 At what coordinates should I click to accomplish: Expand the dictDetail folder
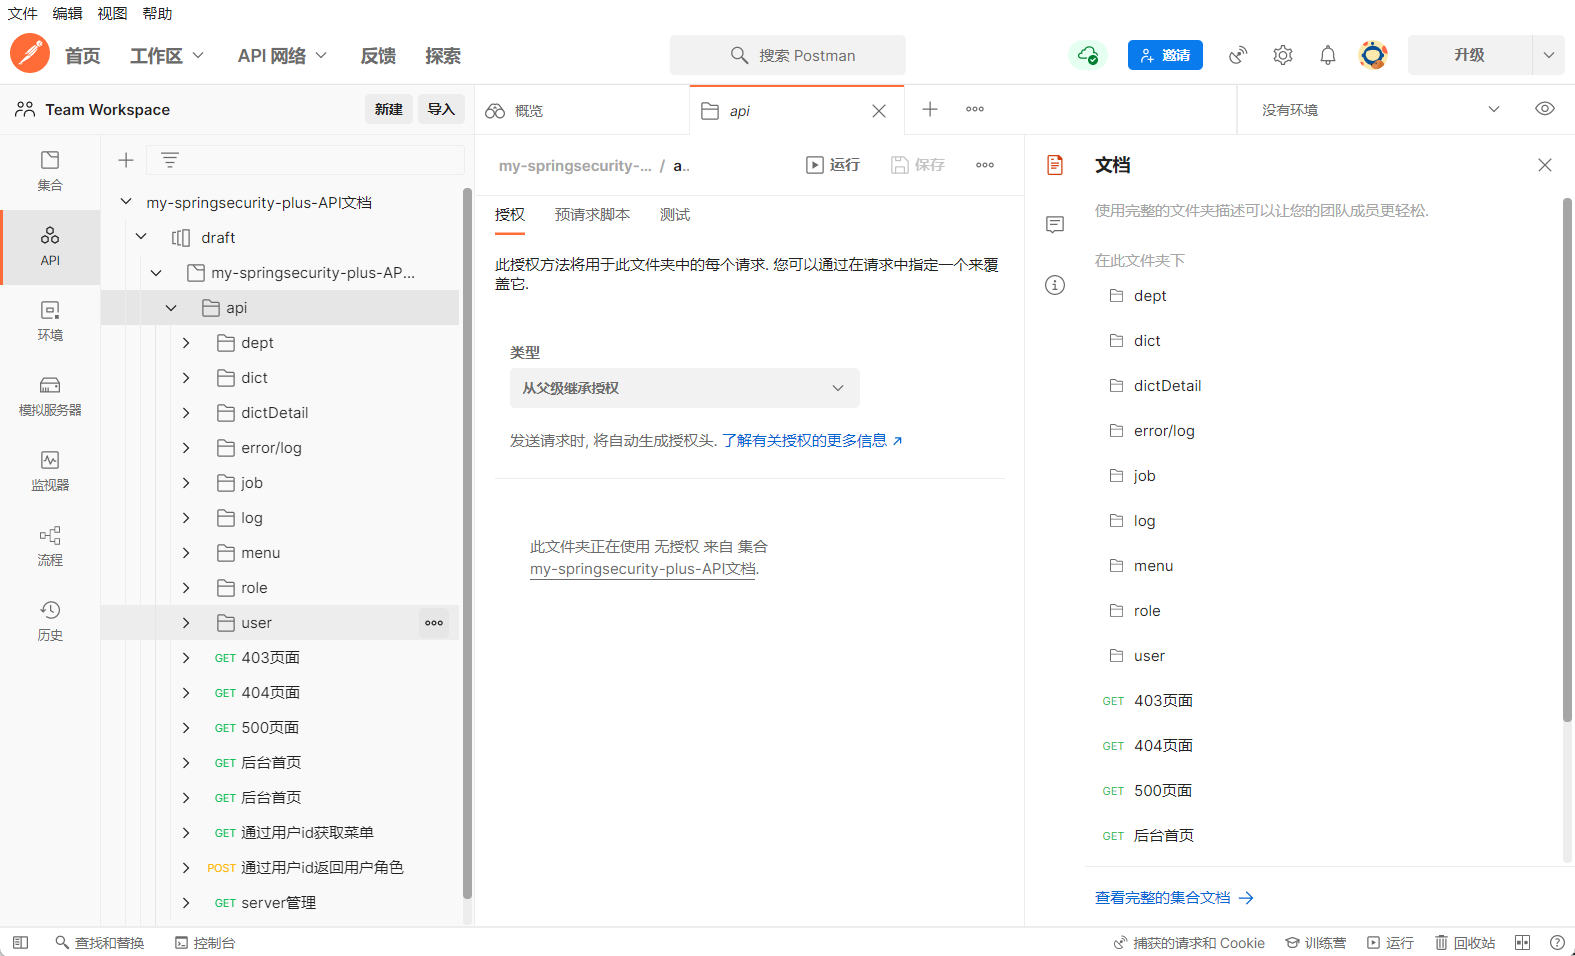pos(186,413)
